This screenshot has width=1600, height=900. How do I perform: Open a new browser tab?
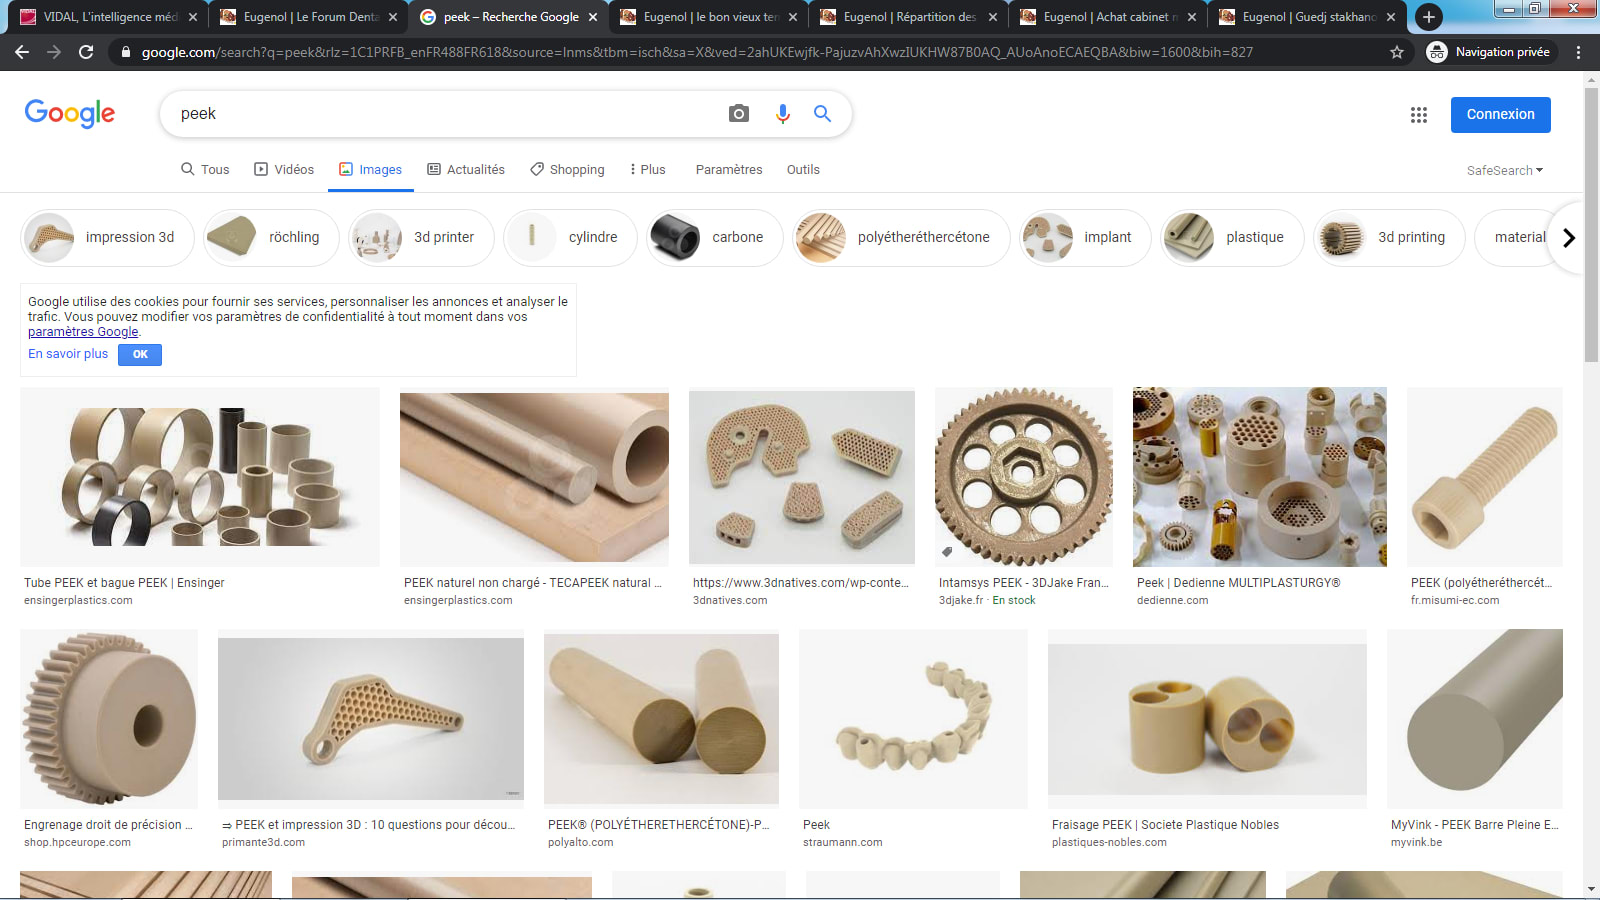pyautogui.click(x=1429, y=17)
